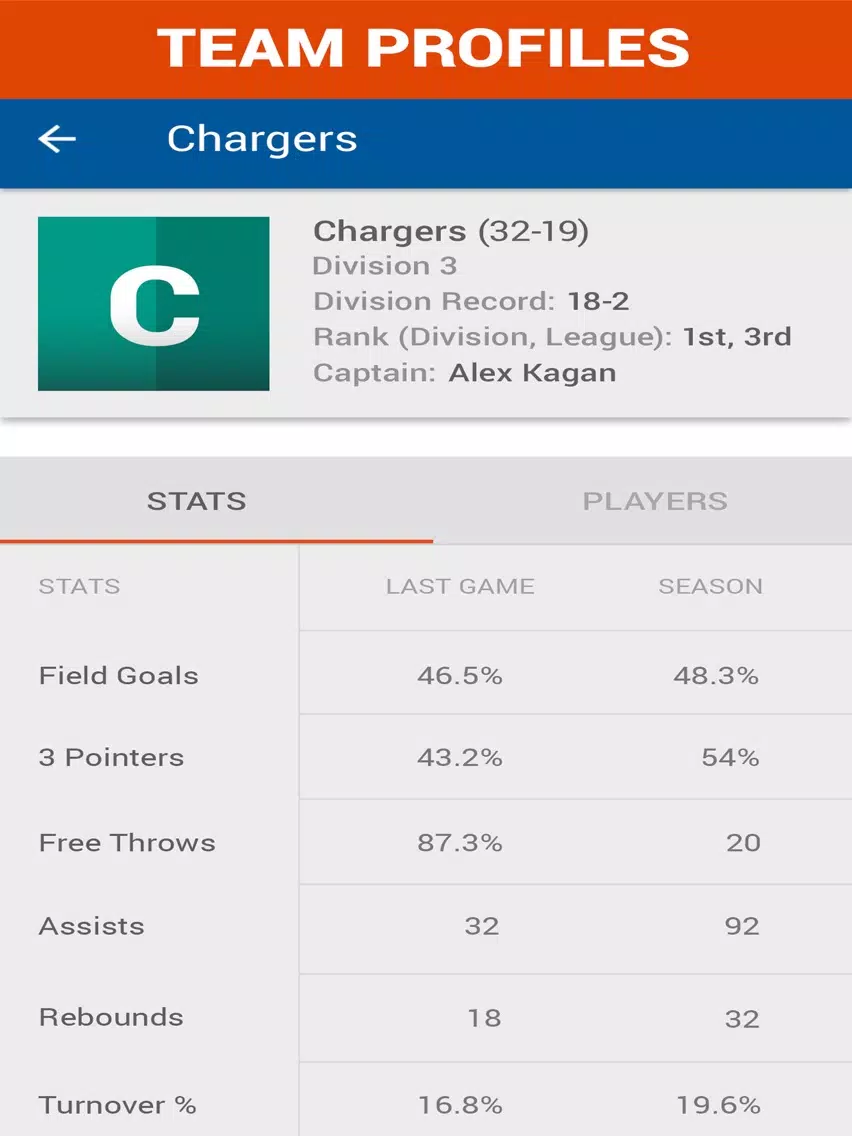Tap the 3 Pointers stat label
Viewport: 852px width, 1136px height.
click(x=111, y=757)
